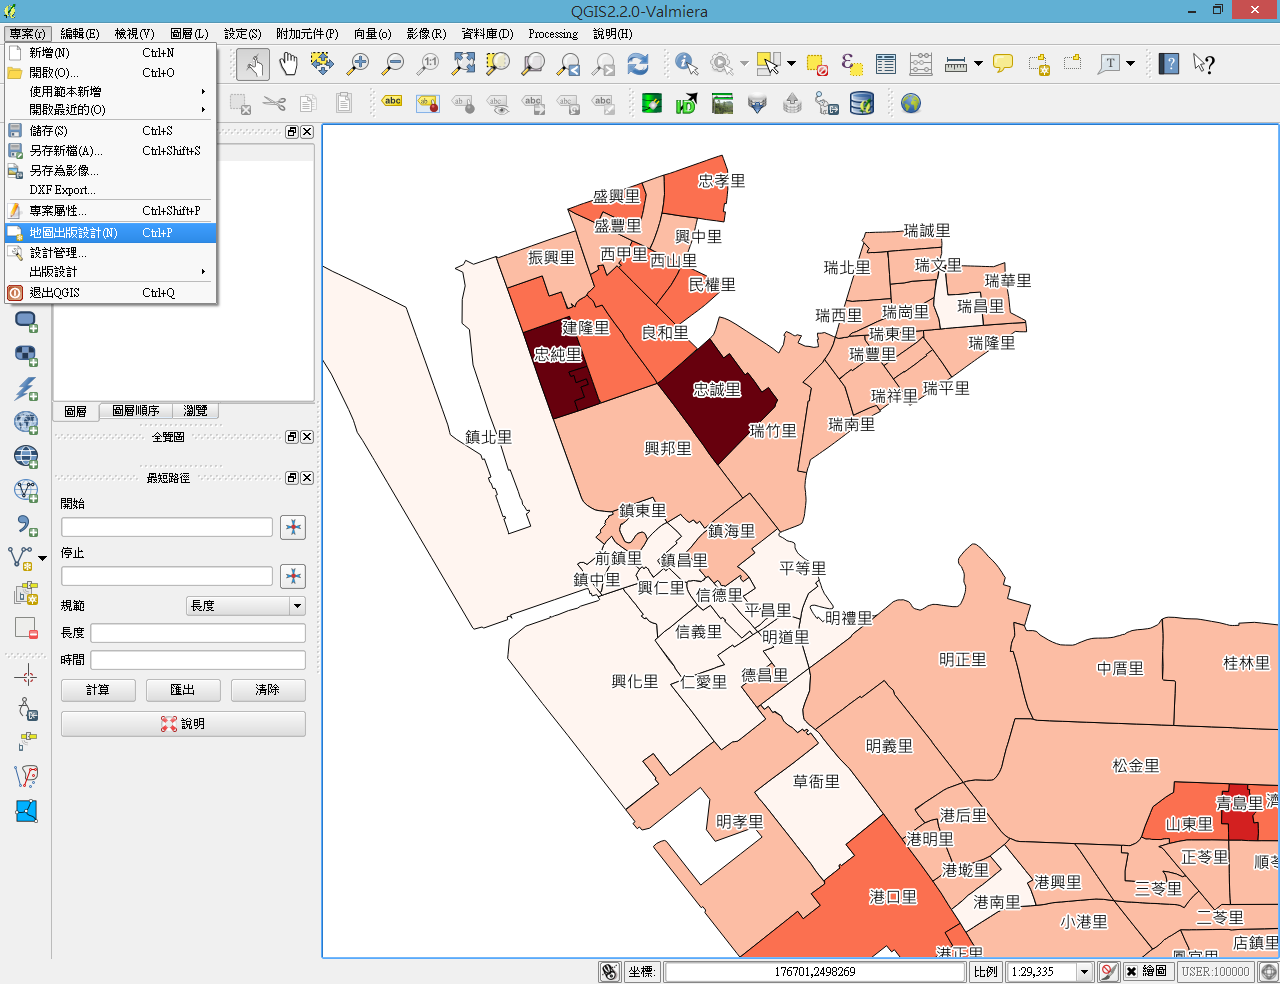Viewport: 1280px width, 984px height.
Task: Open the field calculator abacus icon
Action: coord(921,64)
